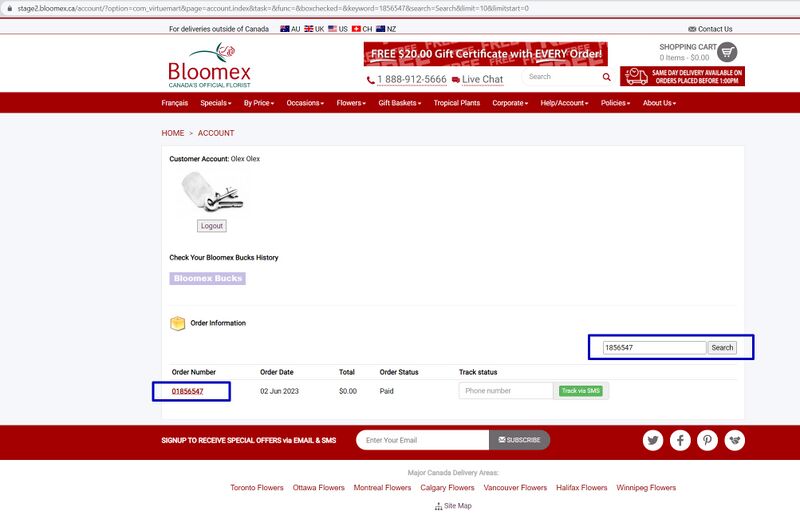Expand the Occasions dropdown menu
The height and width of the screenshot is (515, 800).
click(305, 103)
